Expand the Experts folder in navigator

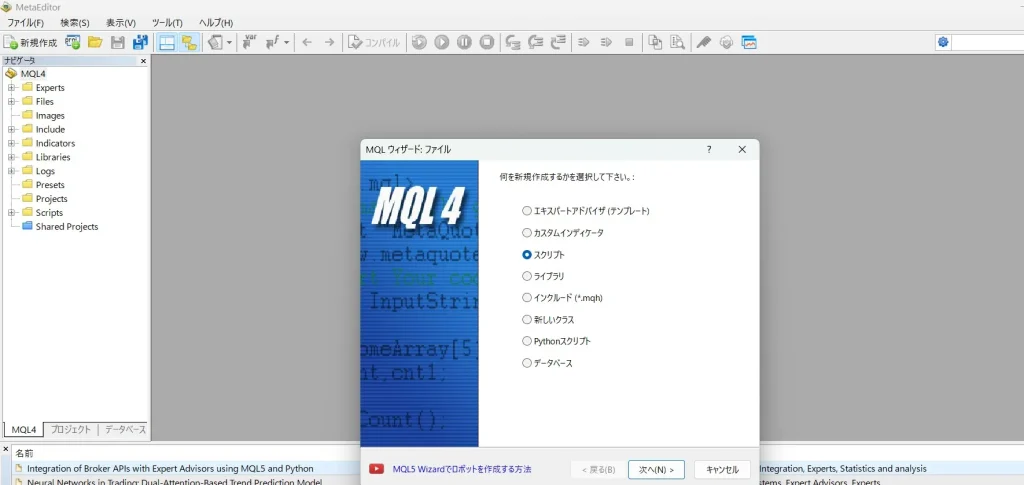(x=11, y=87)
